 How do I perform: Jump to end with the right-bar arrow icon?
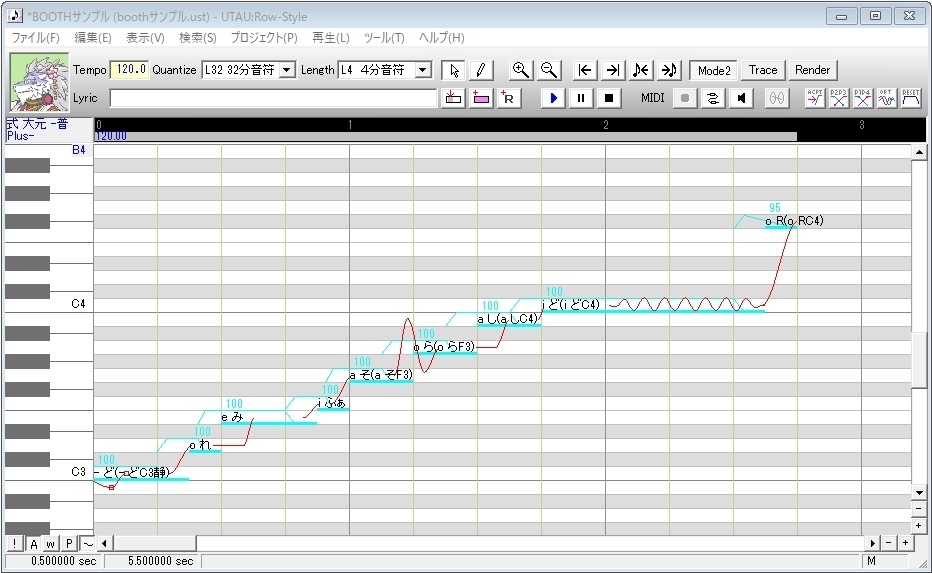[613, 70]
